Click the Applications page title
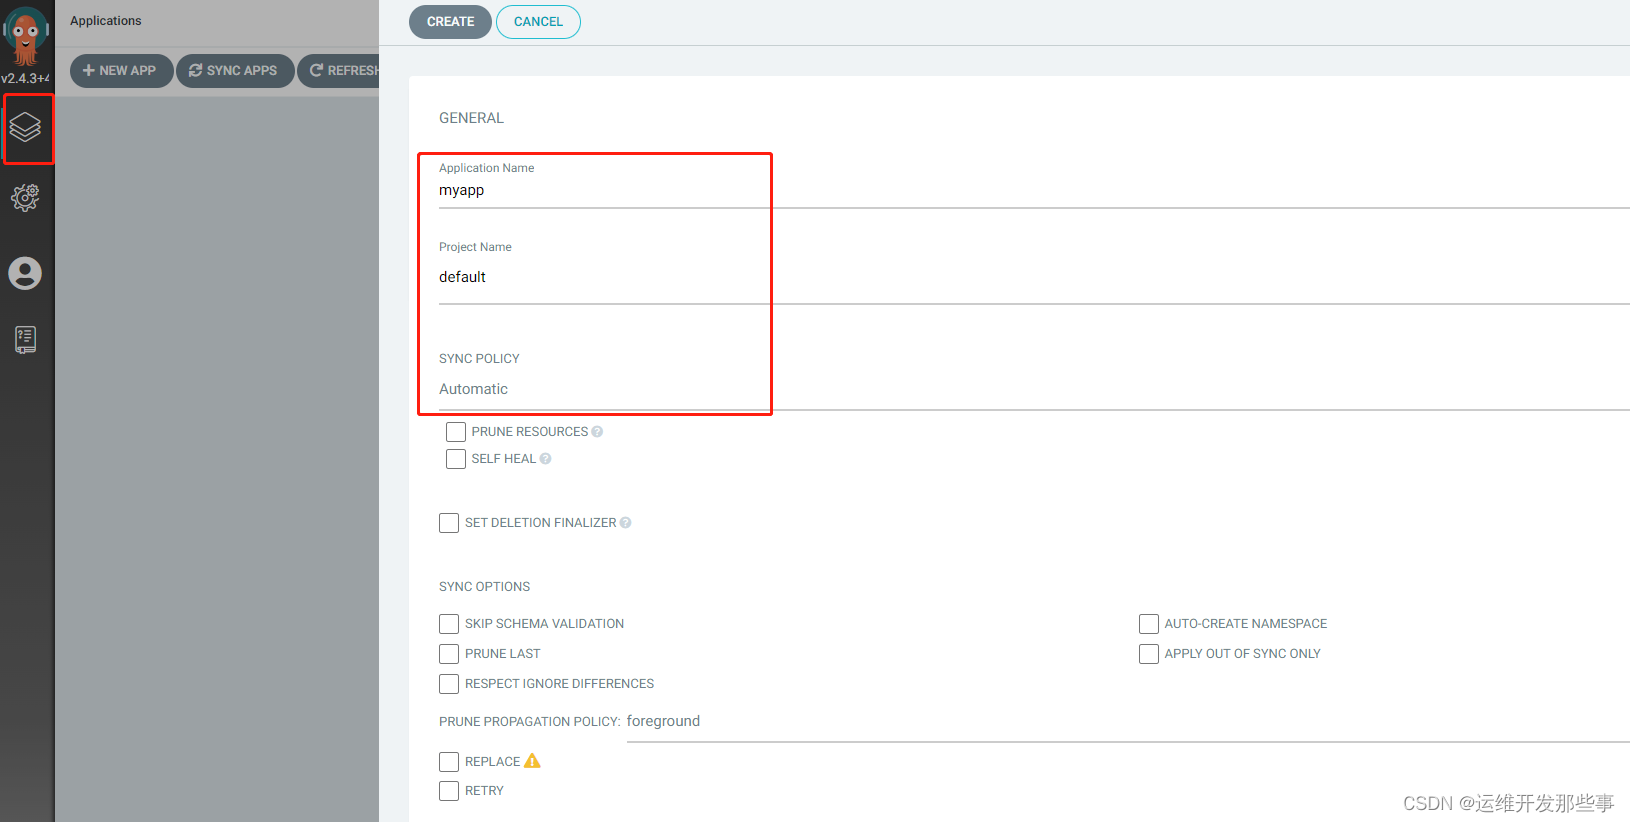Screen dimensions: 1630x822 pyautogui.click(x=106, y=21)
